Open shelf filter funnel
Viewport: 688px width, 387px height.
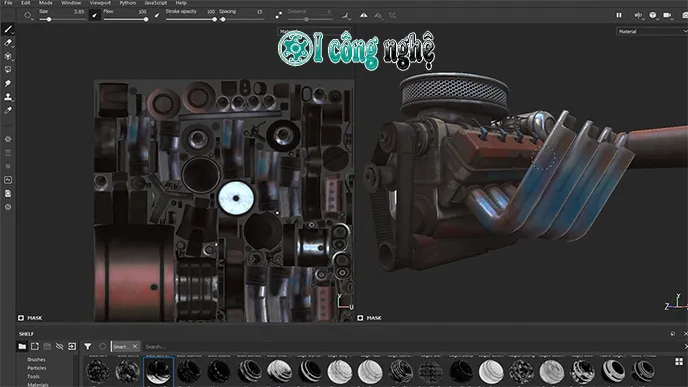88,347
